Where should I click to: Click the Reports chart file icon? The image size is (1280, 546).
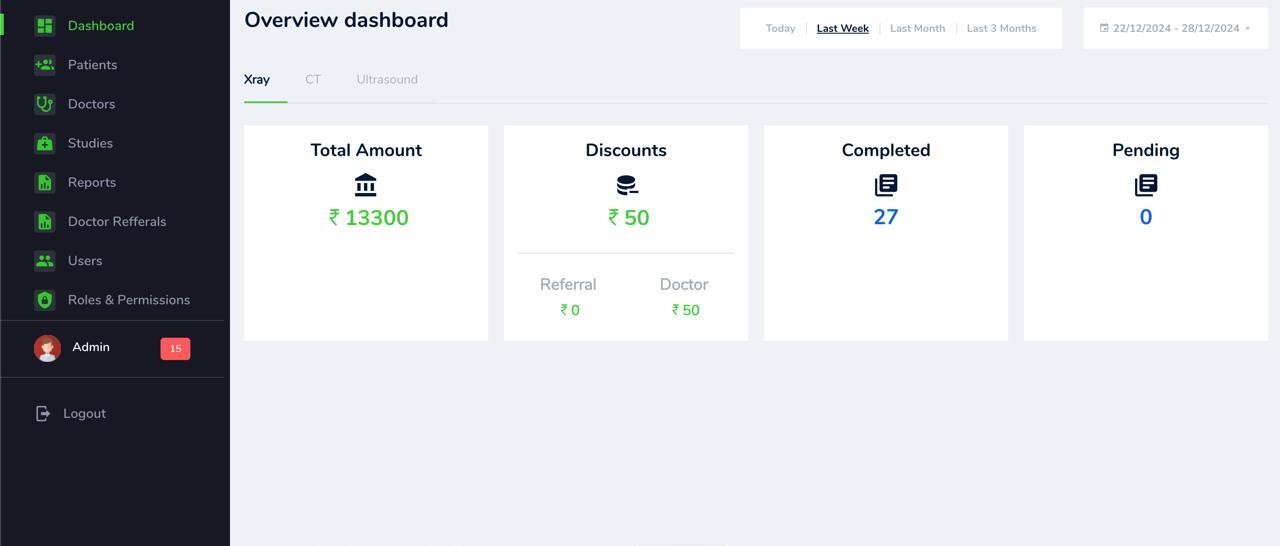pos(44,182)
